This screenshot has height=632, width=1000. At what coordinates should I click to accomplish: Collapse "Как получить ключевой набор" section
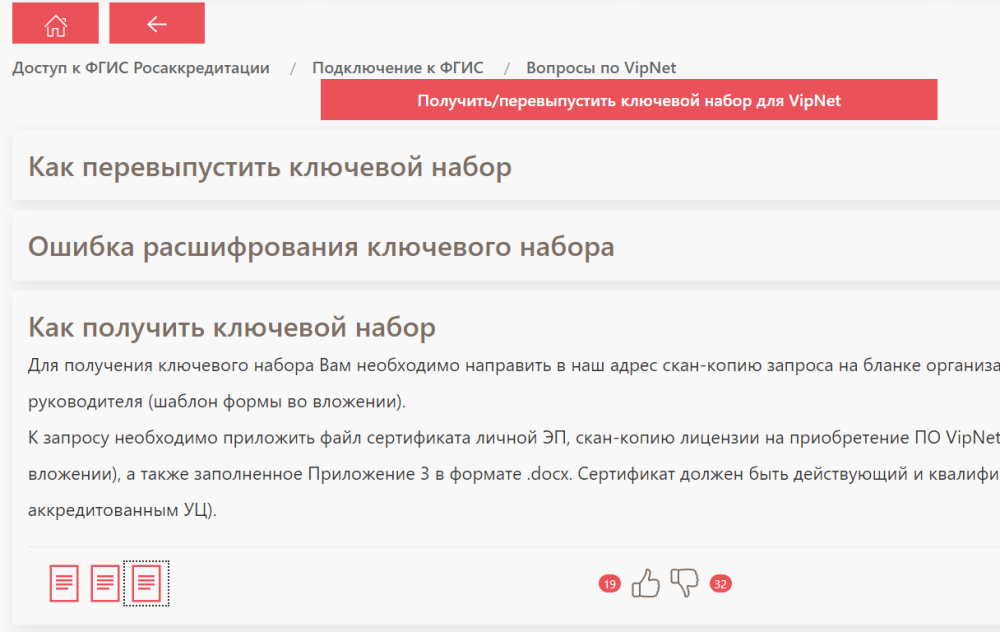tap(232, 327)
